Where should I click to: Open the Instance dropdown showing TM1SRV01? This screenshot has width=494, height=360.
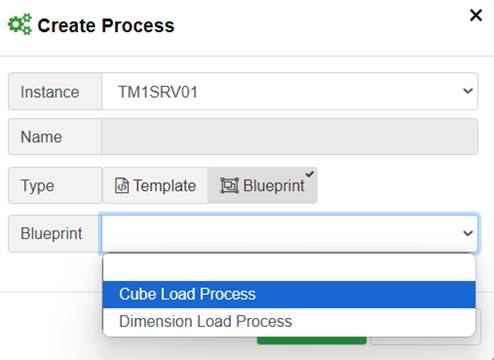(290, 91)
